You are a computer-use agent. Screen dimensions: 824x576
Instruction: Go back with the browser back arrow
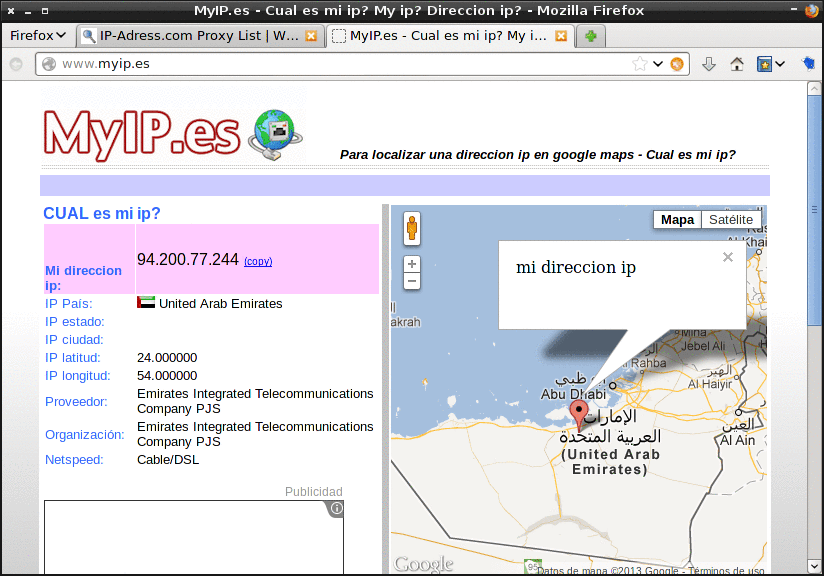click(x=16, y=64)
